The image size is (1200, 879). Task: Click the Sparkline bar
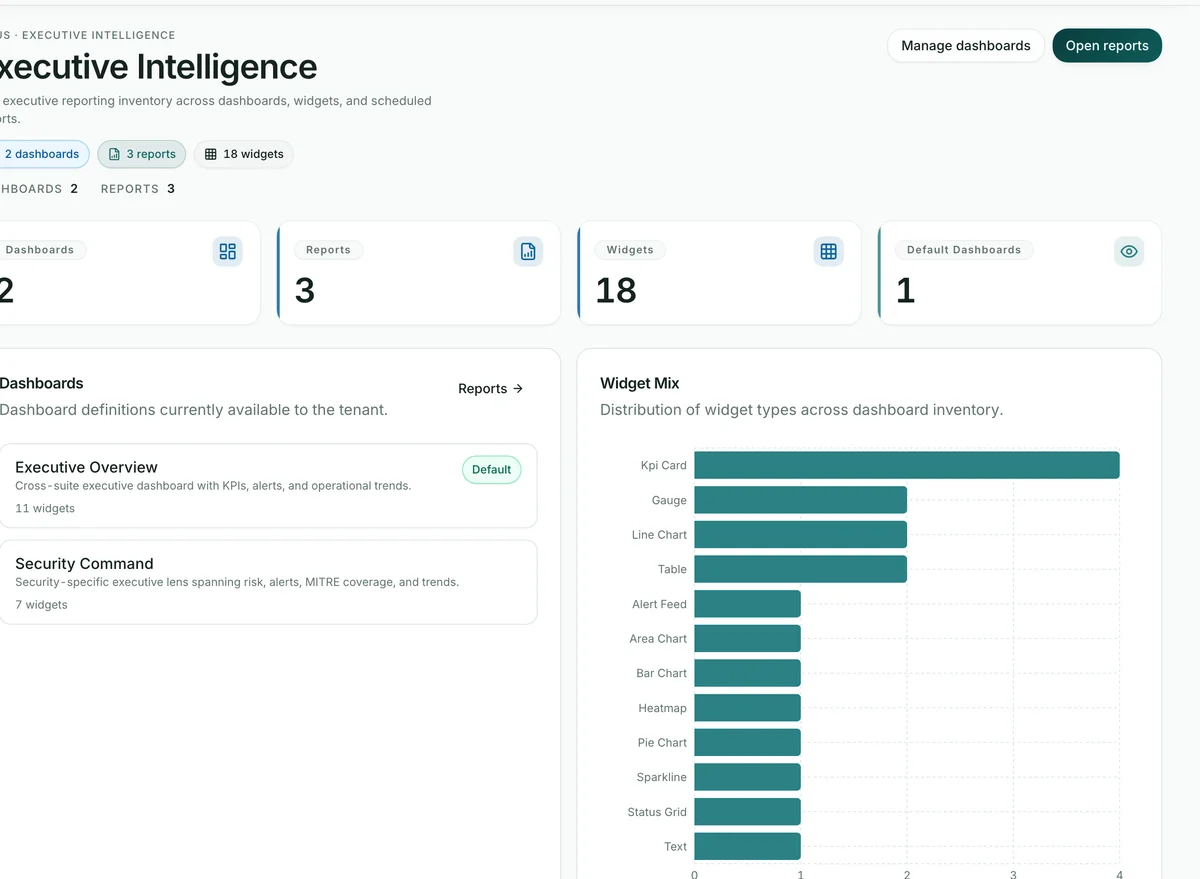(x=748, y=777)
